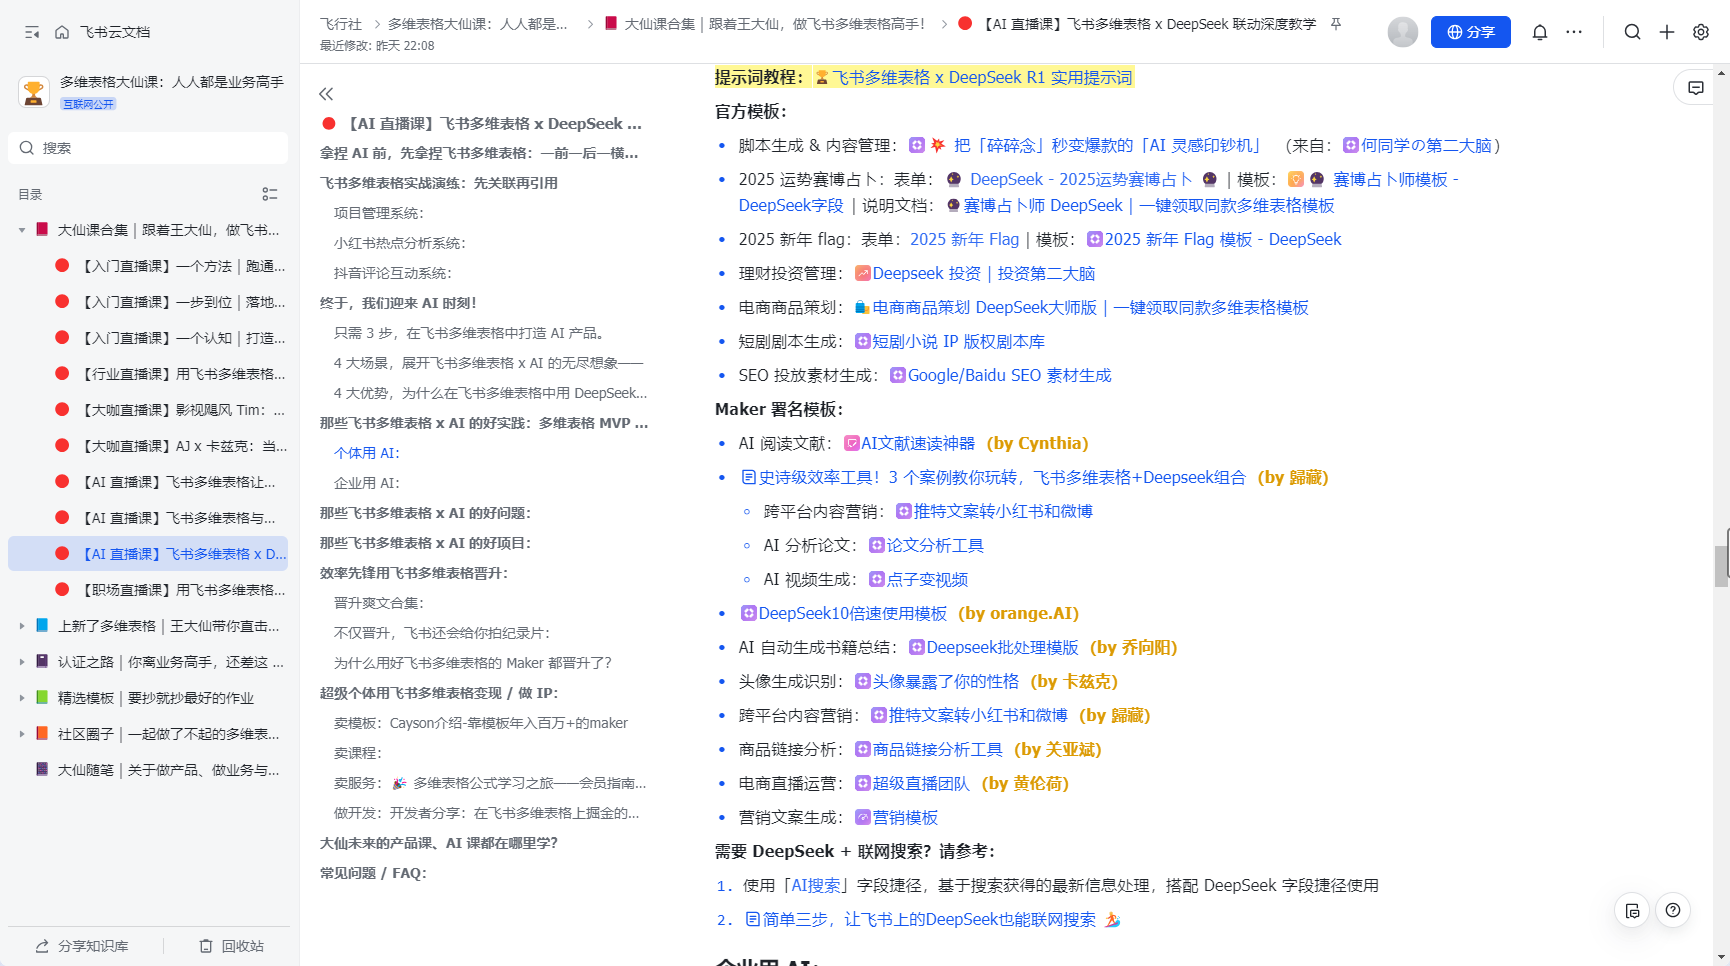Expand the 上新了多维表格 tree node

[22, 626]
